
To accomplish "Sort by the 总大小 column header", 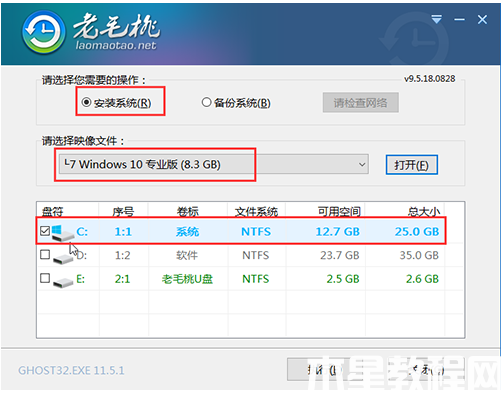I will tap(424, 211).
